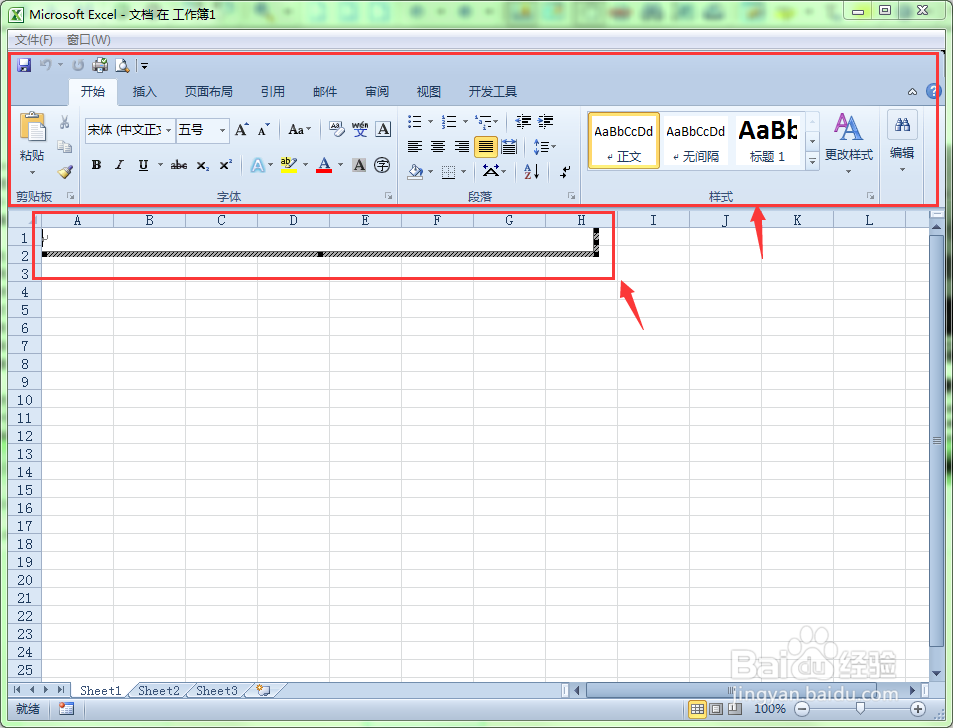Switch to the 引用 References tab

pos(273,92)
